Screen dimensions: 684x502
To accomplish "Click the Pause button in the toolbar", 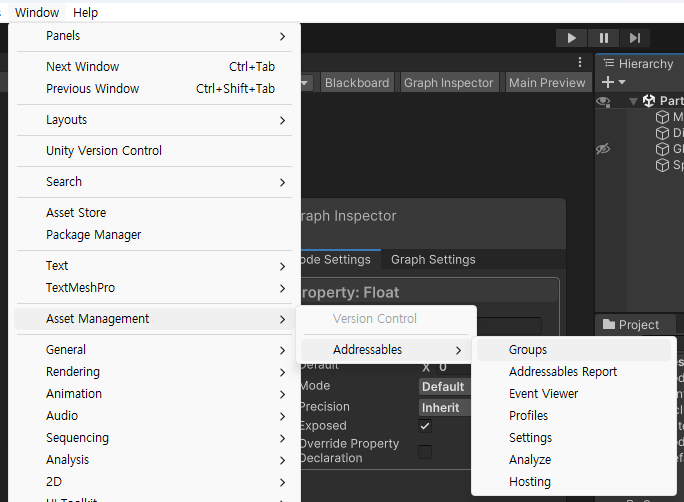I will pyautogui.click(x=604, y=38).
